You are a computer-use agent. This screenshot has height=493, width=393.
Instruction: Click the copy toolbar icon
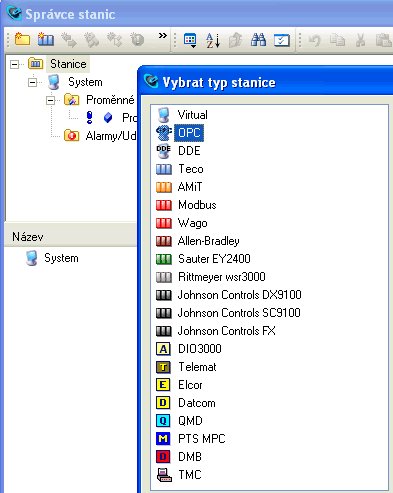coord(337,40)
